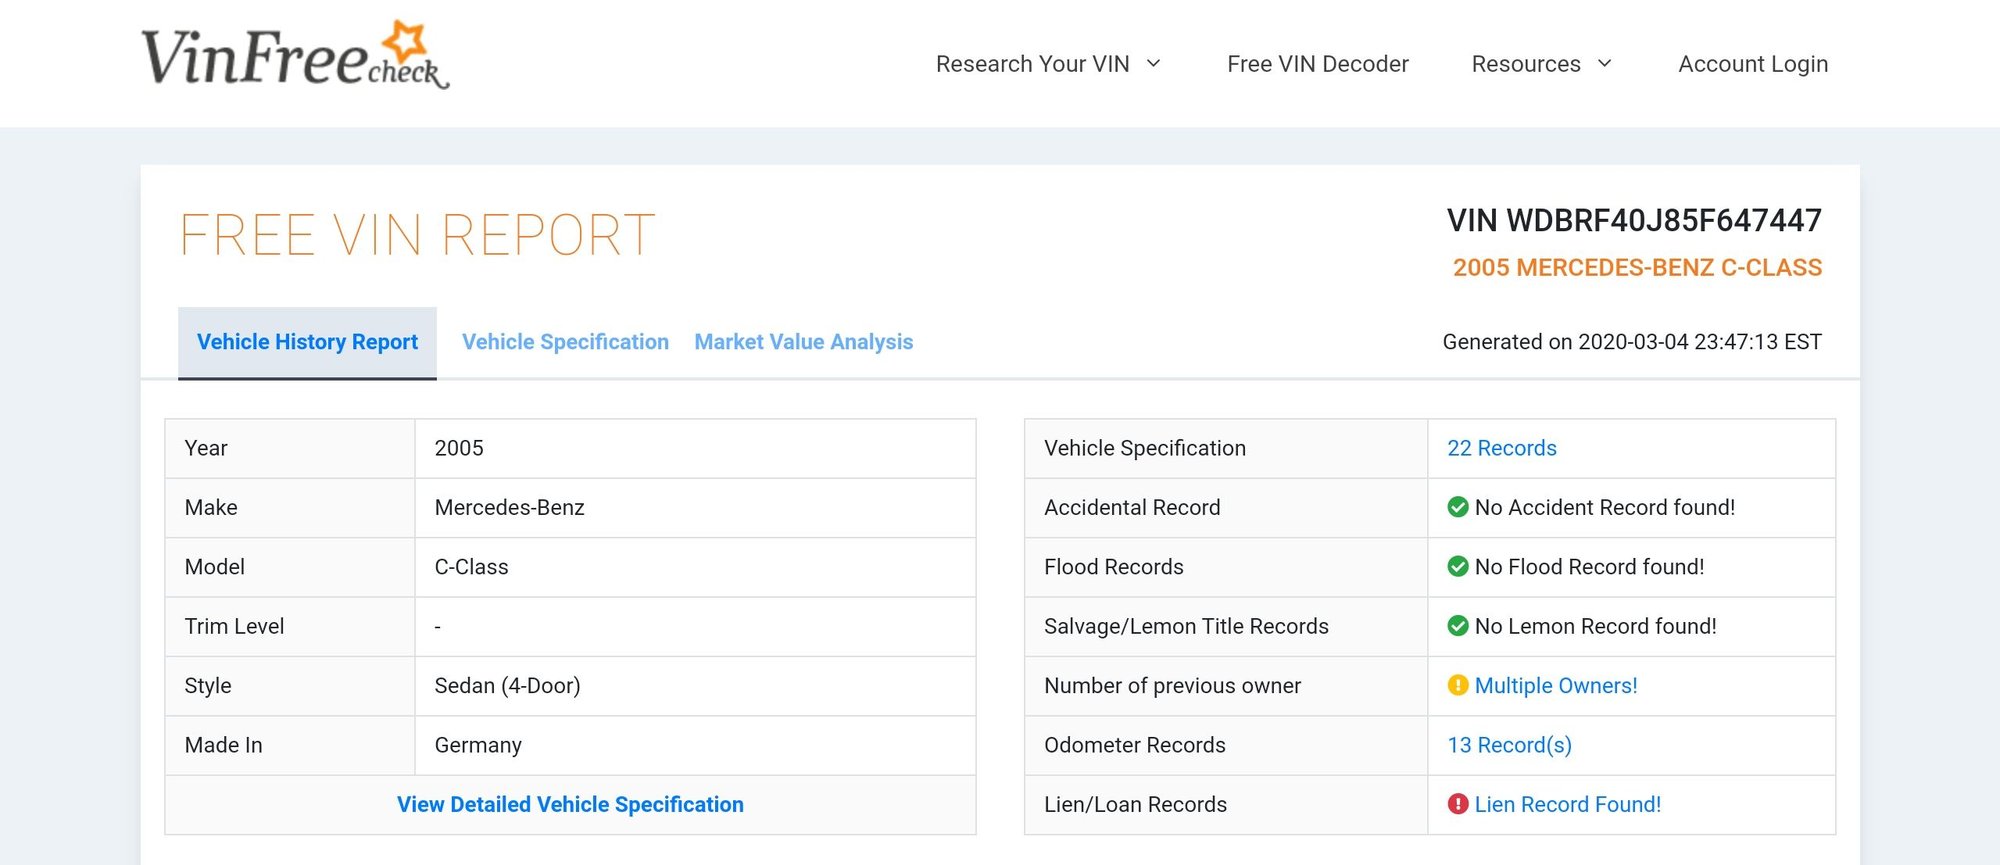Image resolution: width=2000 pixels, height=865 pixels.
Task: Click the Vehicle Specification row label in table
Action: coord(1145,448)
